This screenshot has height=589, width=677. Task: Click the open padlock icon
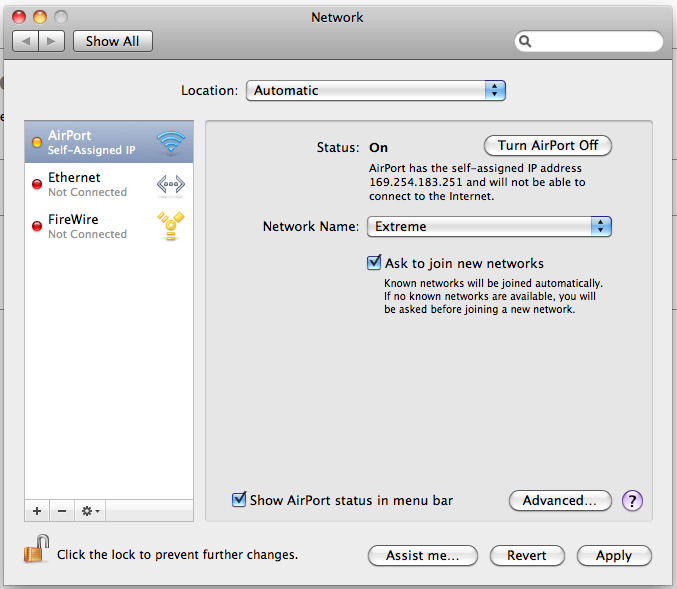[36, 548]
